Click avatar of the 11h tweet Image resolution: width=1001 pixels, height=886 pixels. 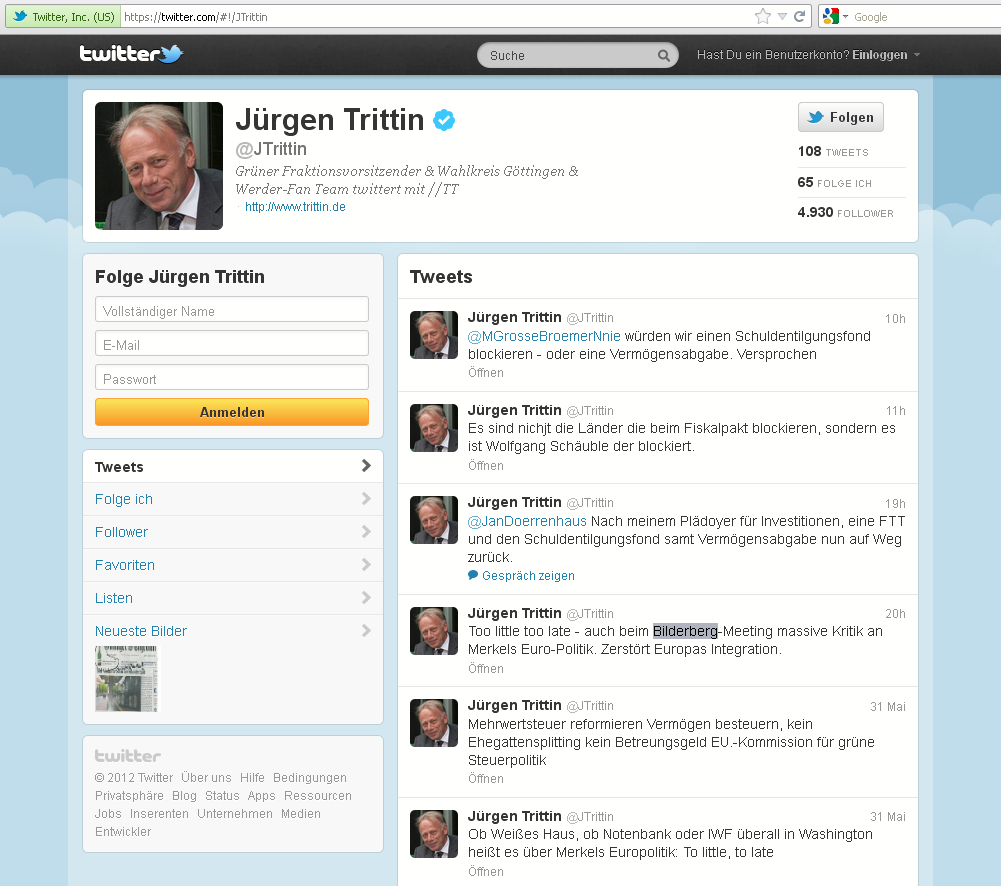pos(433,428)
